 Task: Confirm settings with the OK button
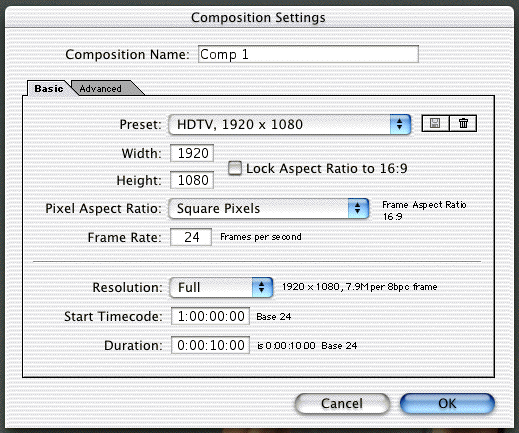[447, 404]
